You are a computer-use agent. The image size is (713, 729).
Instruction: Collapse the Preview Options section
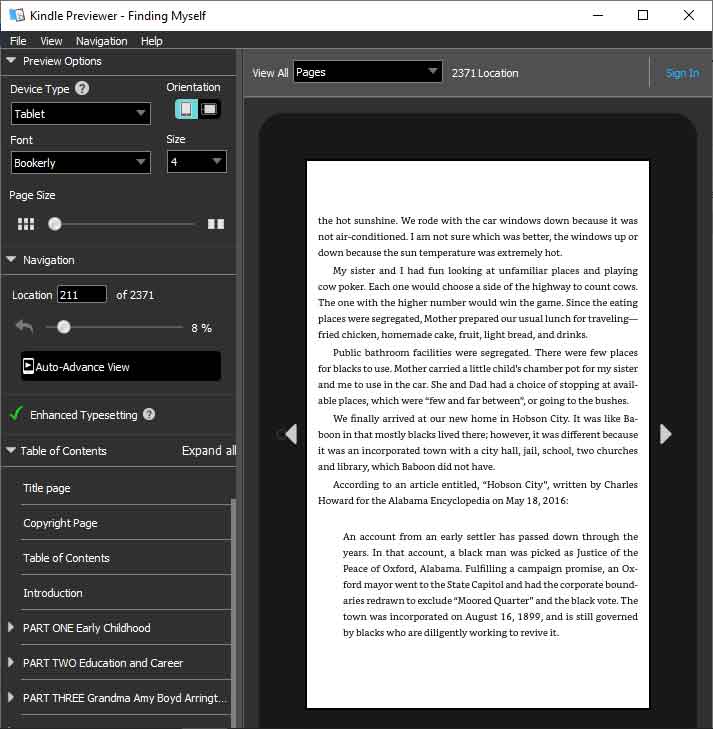coord(11,60)
